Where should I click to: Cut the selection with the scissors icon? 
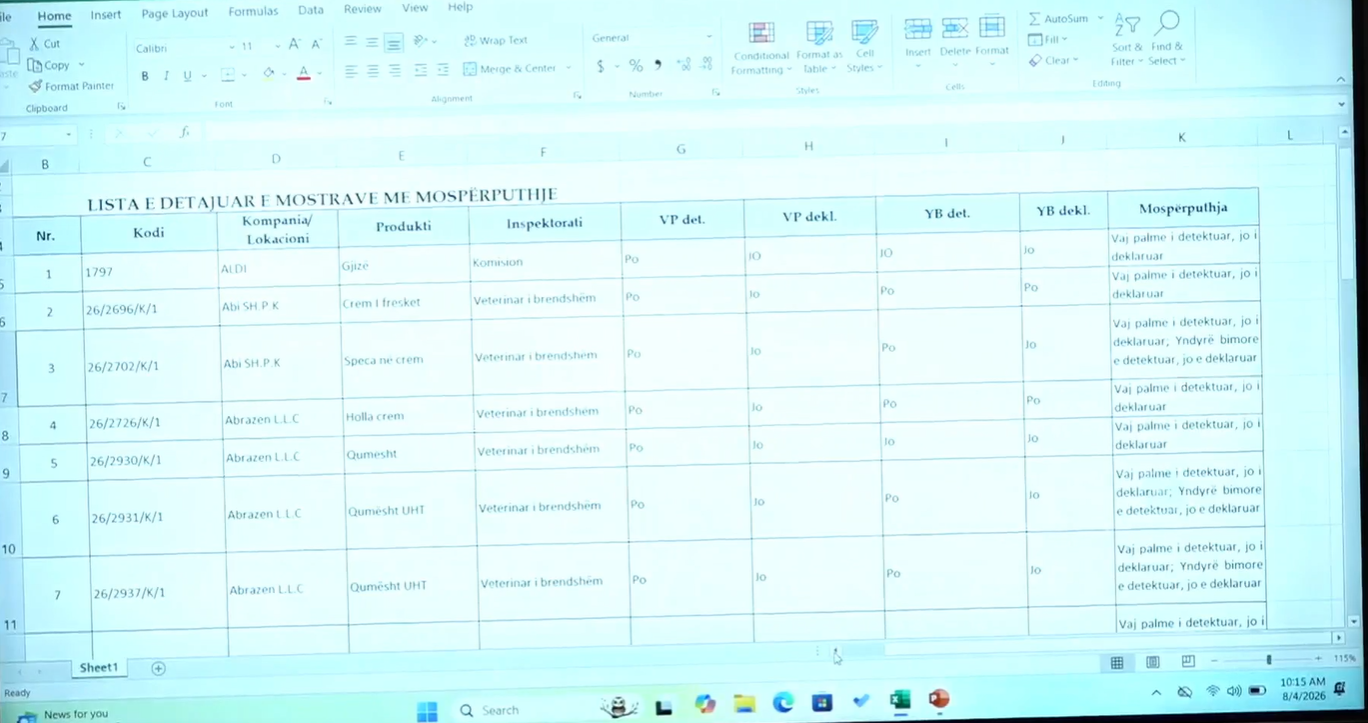[x=36, y=44]
